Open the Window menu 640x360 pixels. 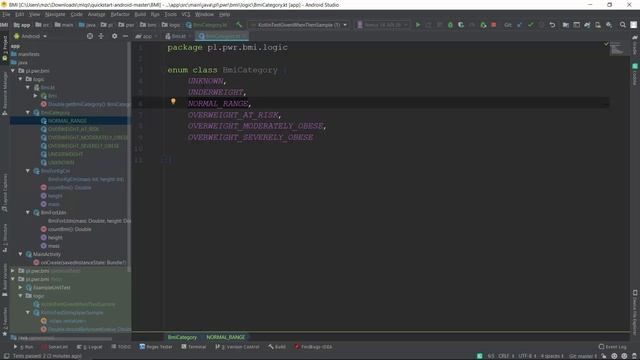(204, 14)
